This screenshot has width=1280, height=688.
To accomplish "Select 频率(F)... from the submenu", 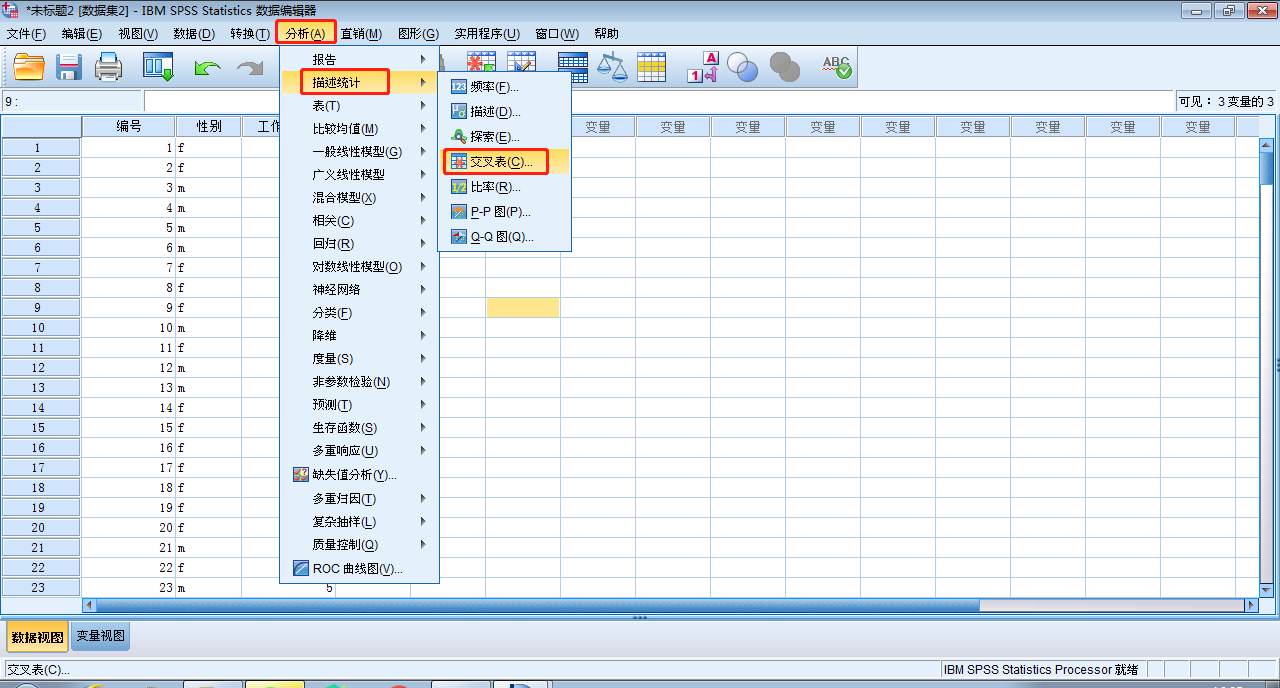I will pos(494,87).
